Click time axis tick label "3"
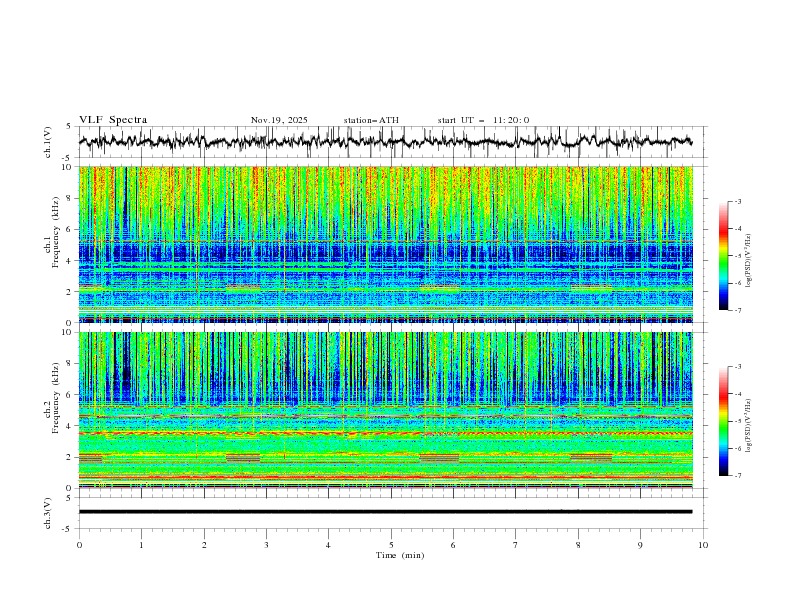This screenshot has height=612, width=792. tap(266, 545)
